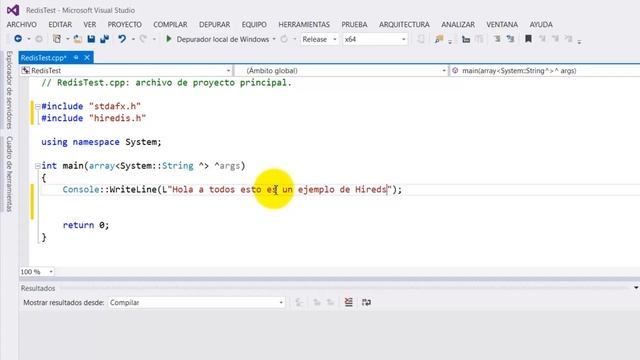Click the New Project toolbar icon

pyautogui.click(x=57, y=39)
